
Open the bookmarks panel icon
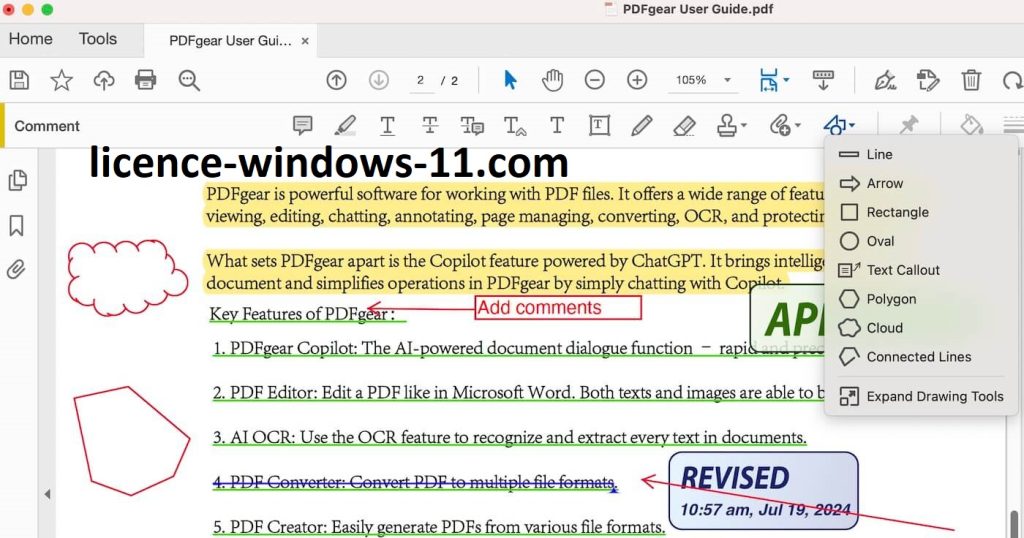pos(17,225)
